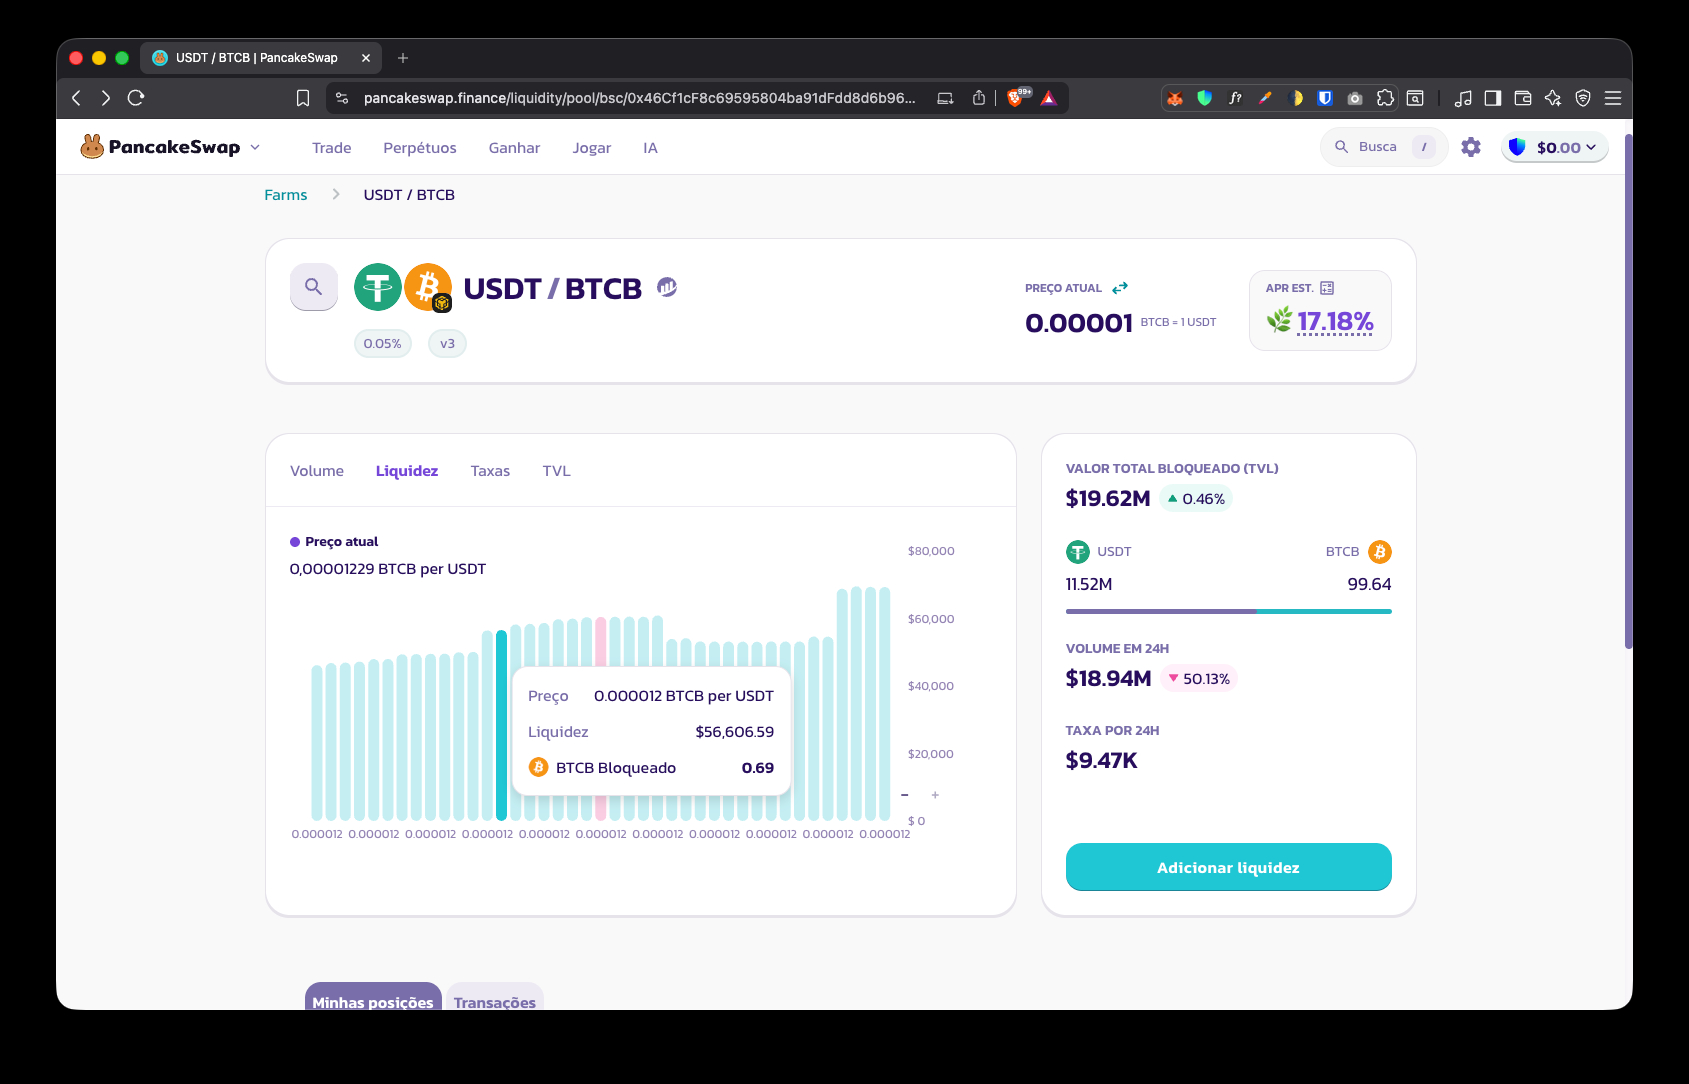Screen dimensions: 1689x1084
Task: Close the USDT / BTCB tab
Action: (366, 58)
